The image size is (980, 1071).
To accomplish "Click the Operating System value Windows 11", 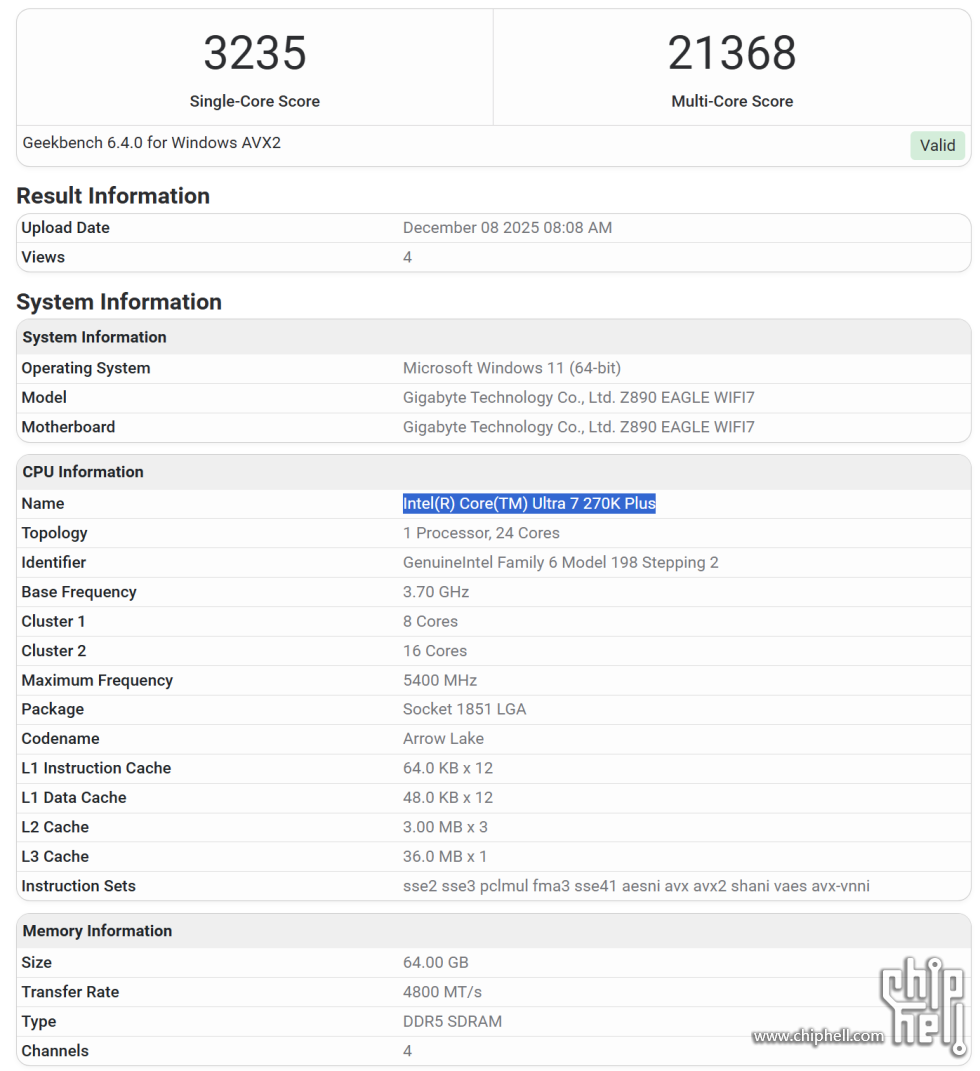I will click(x=512, y=368).
